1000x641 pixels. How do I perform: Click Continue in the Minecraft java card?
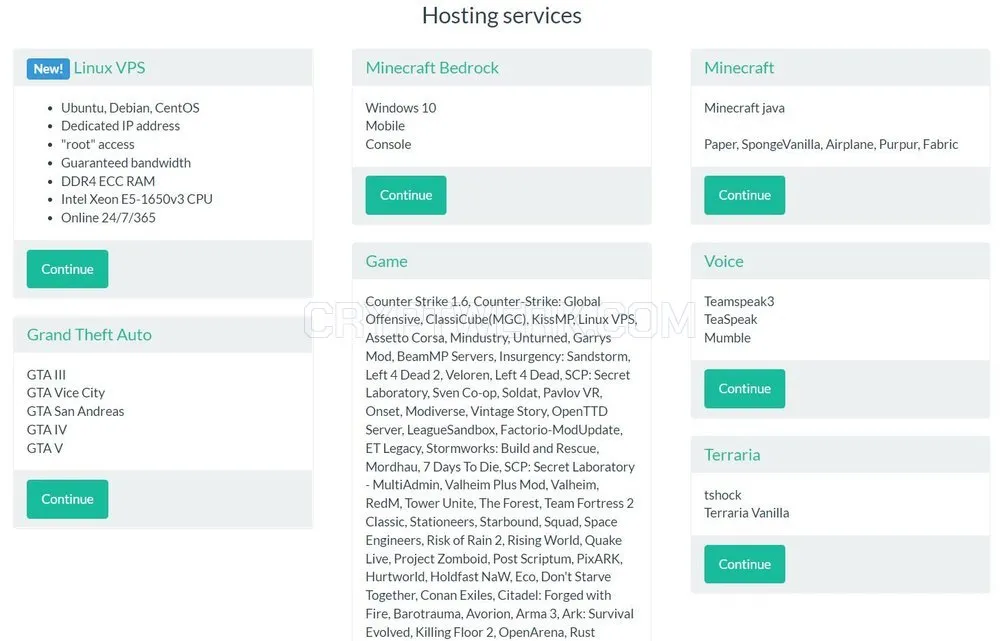(744, 195)
